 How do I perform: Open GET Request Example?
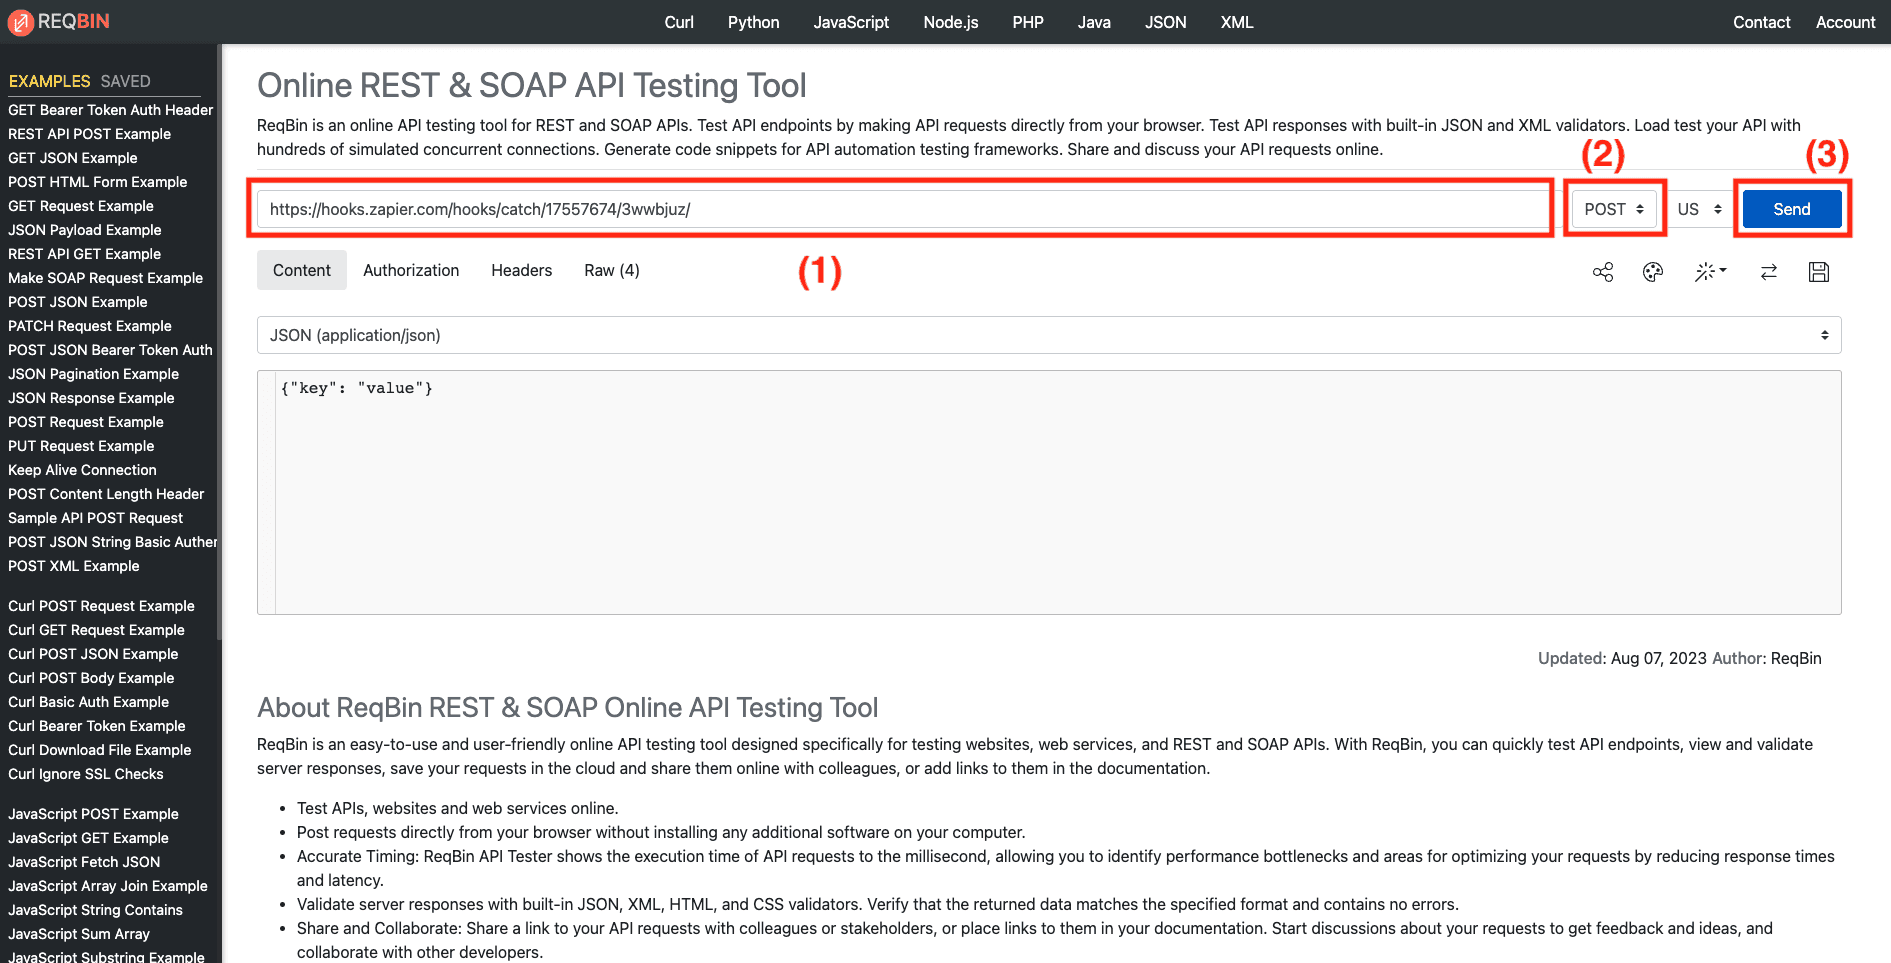coord(81,206)
